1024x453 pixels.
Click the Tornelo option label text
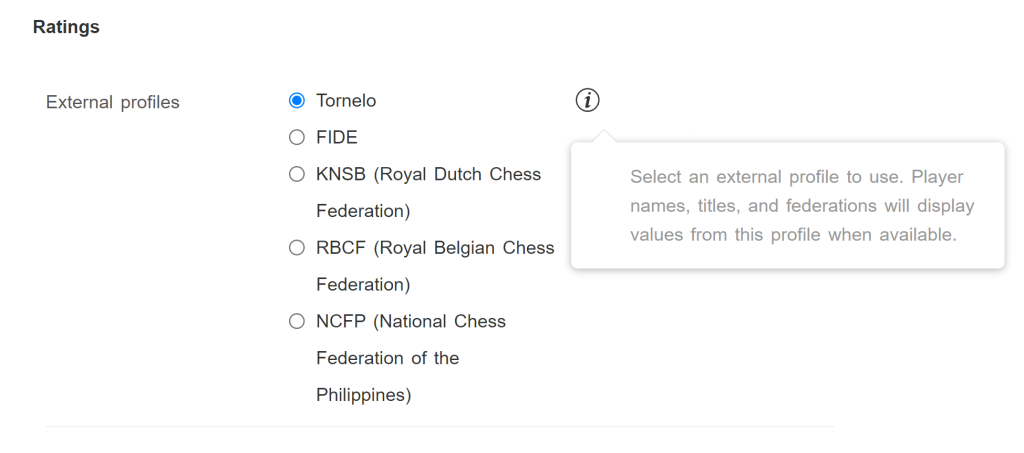click(x=346, y=101)
